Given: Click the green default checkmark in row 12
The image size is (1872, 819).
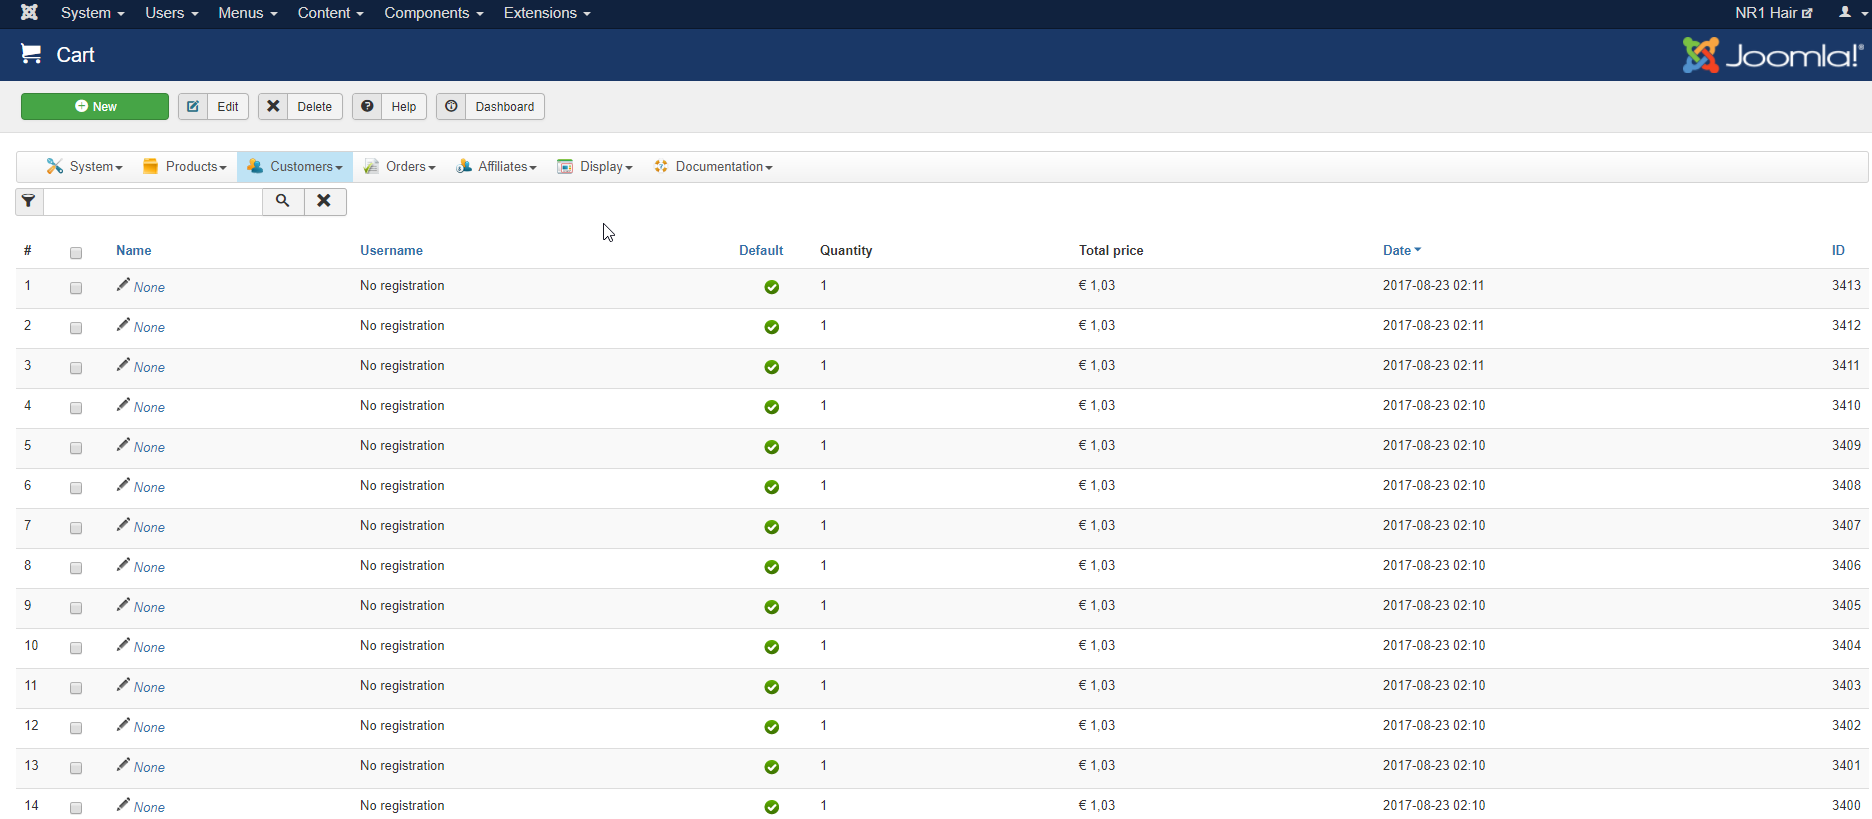Looking at the screenshot, I should pyautogui.click(x=771, y=727).
